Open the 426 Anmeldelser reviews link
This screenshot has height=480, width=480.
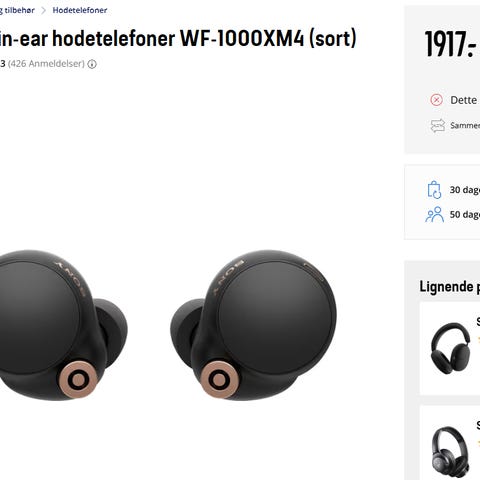pyautogui.click(x=46, y=64)
